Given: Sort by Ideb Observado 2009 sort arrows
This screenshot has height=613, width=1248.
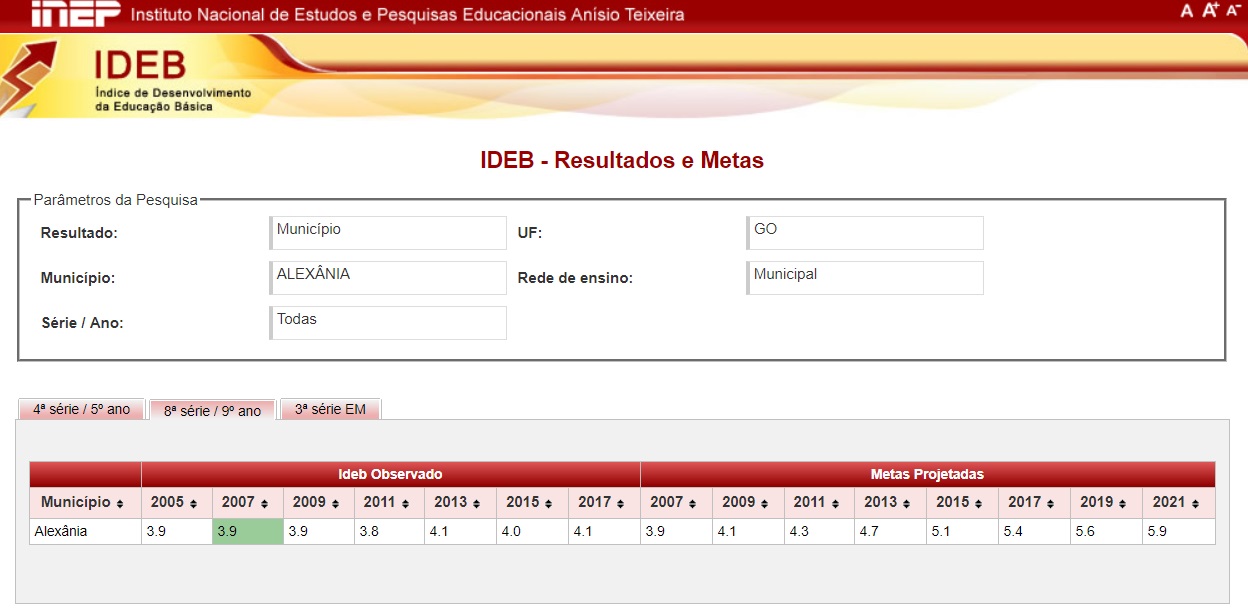Looking at the screenshot, I should [334, 503].
